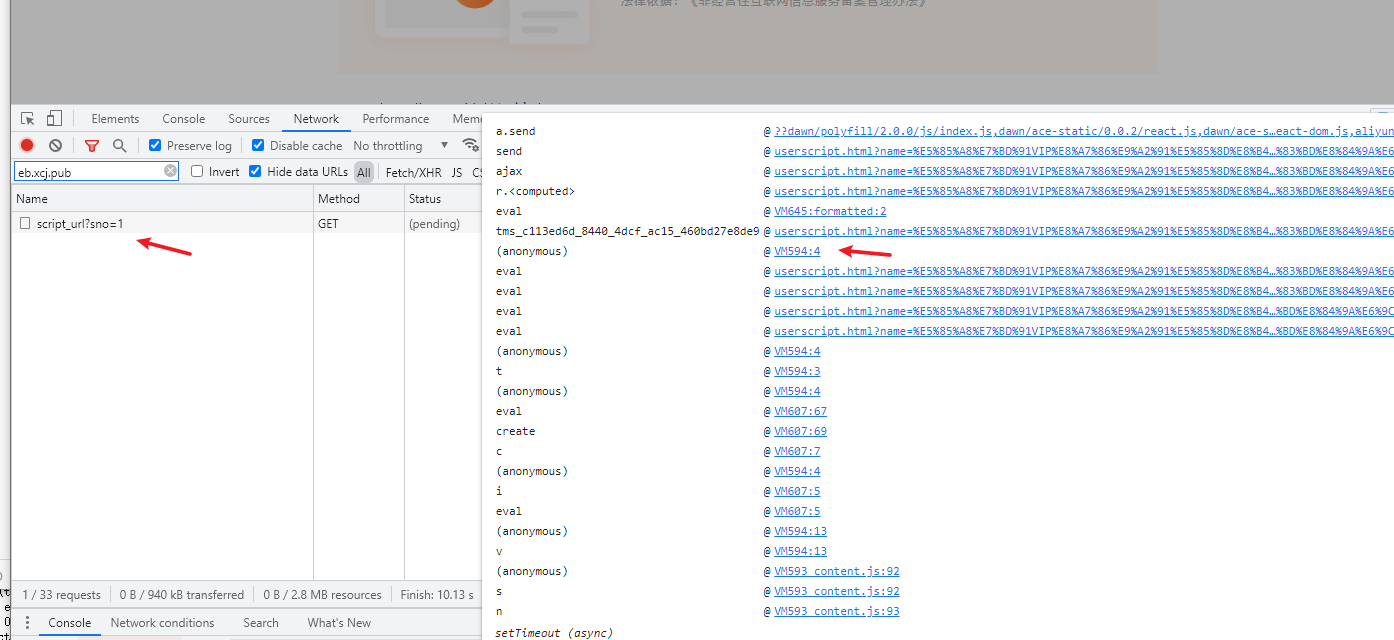Uncheck the Disable cache checkbox

coord(258,145)
